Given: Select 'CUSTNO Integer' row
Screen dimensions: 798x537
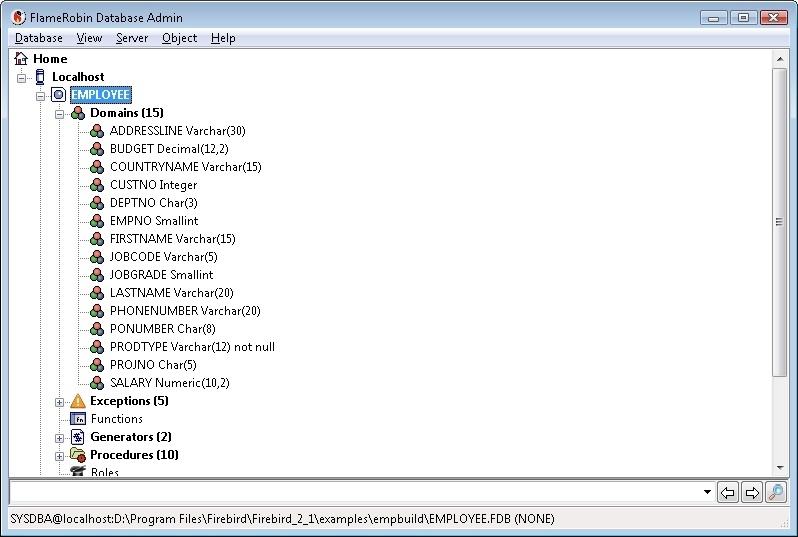Looking at the screenshot, I should point(153,185).
